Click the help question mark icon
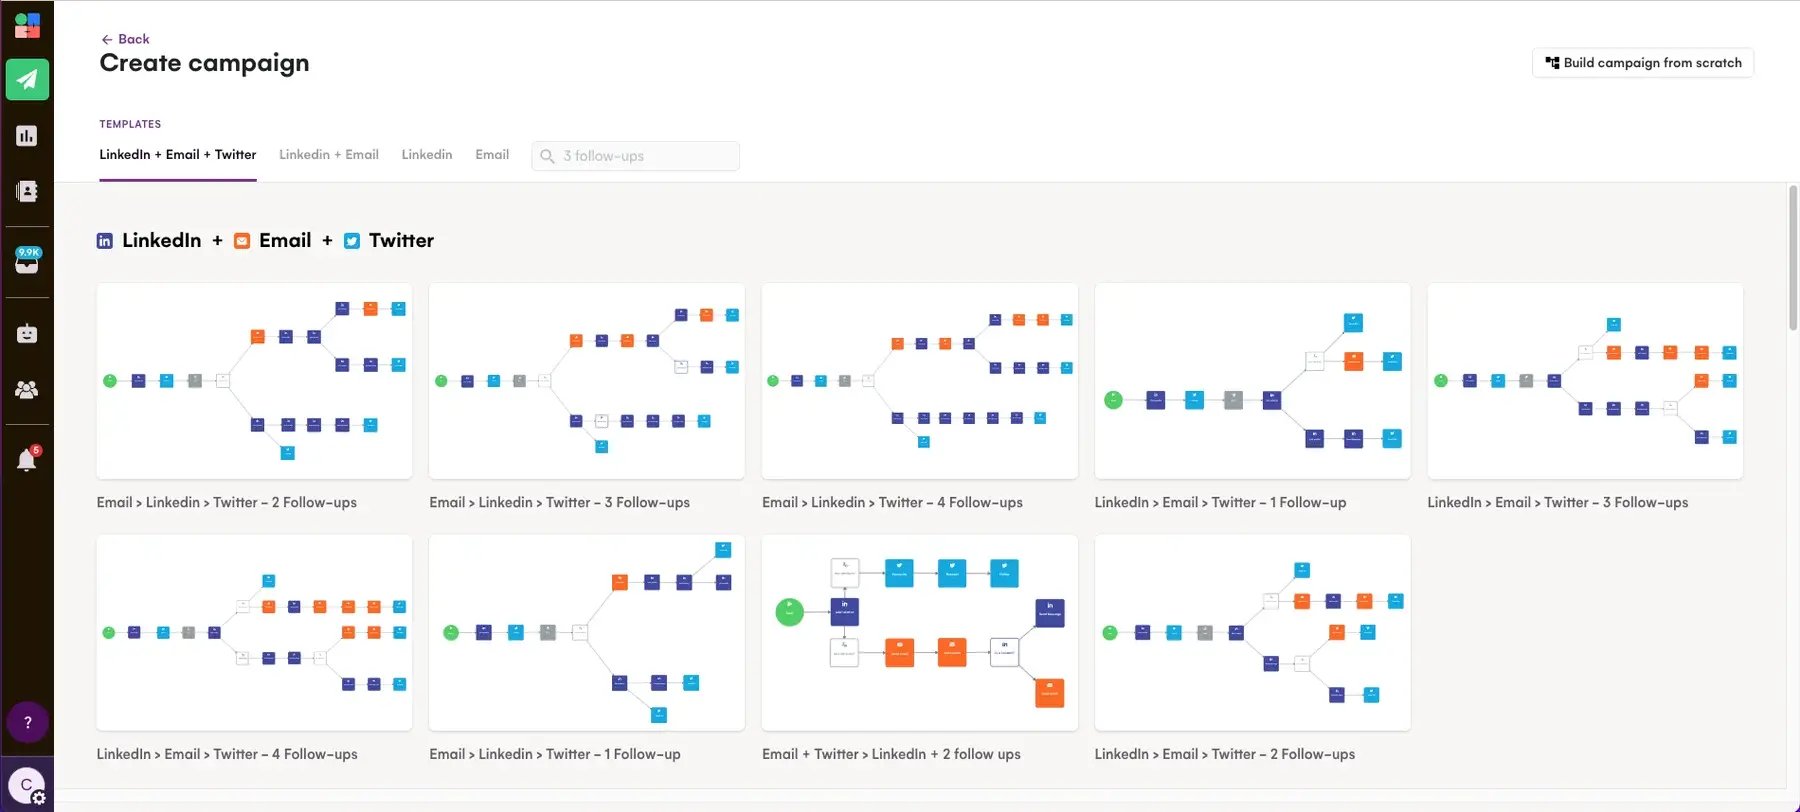This screenshot has height=812, width=1800. [x=27, y=721]
